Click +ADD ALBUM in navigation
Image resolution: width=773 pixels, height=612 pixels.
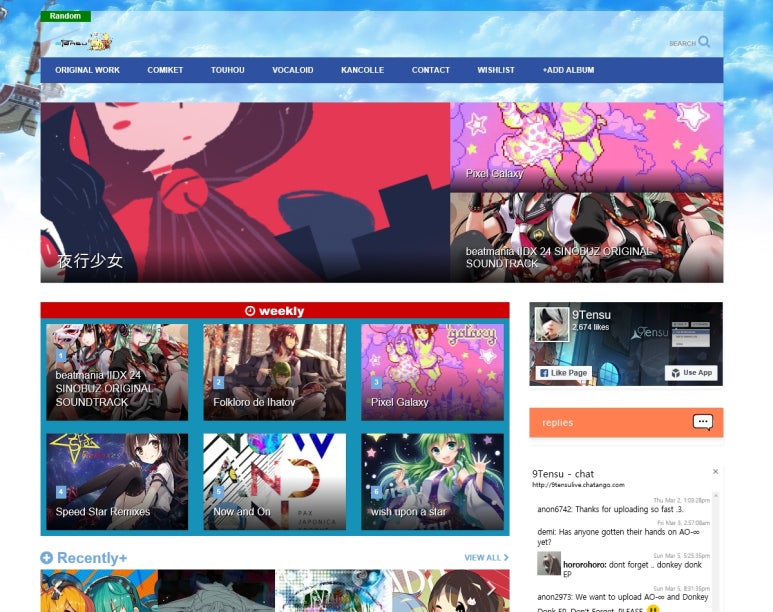point(568,70)
